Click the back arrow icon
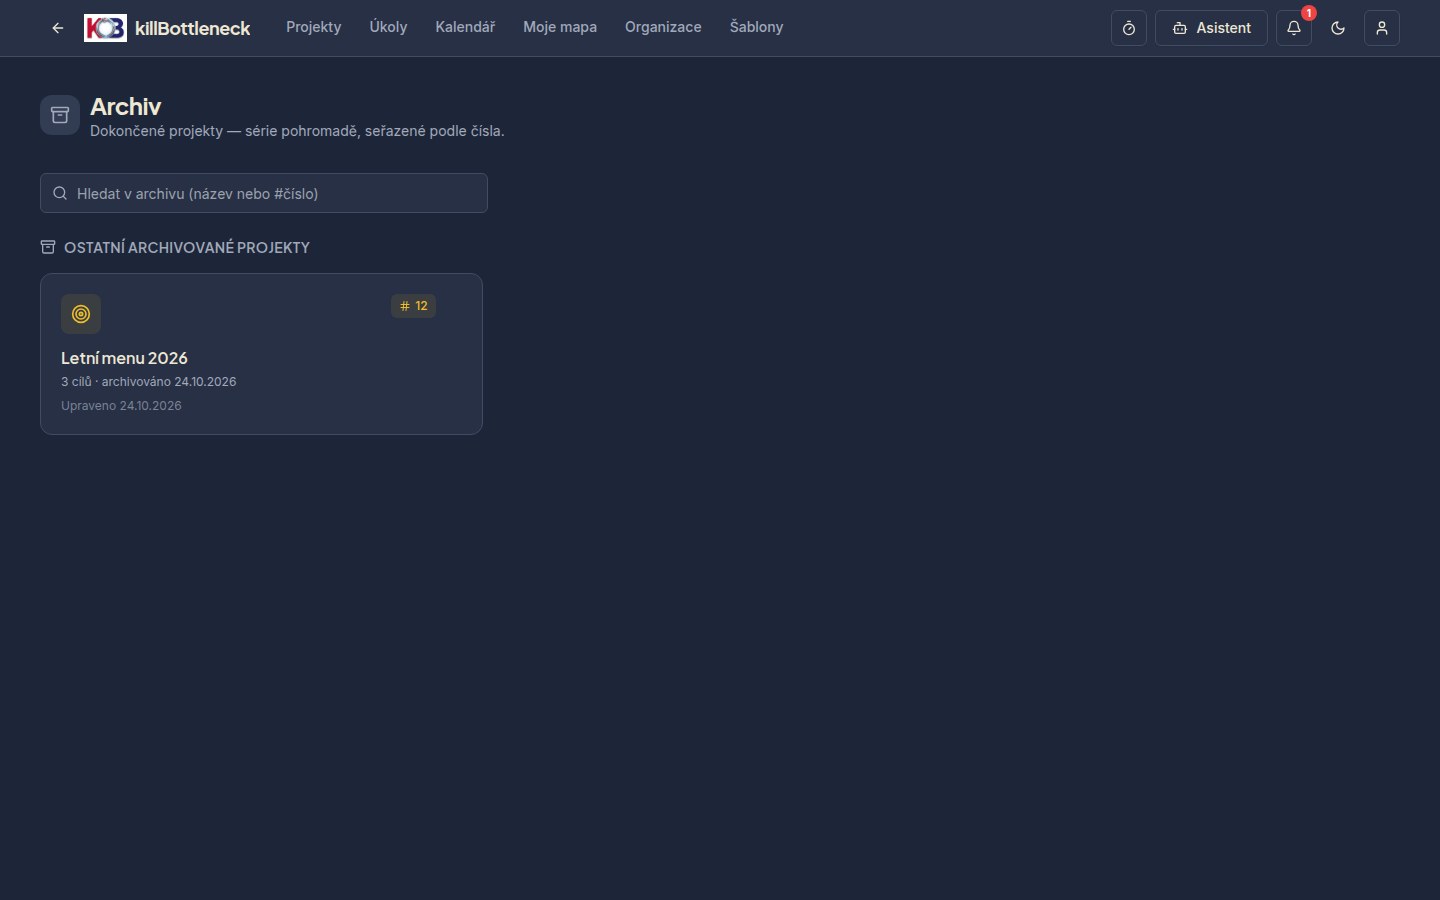This screenshot has height=900, width=1440. tap(58, 28)
